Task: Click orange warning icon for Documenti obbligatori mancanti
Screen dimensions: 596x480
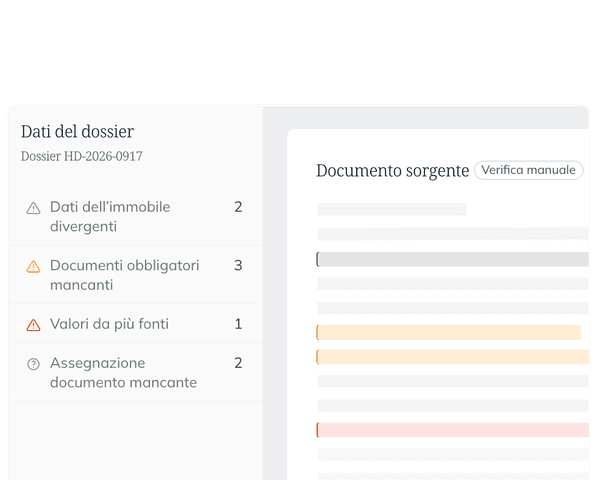Action: click(x=33, y=266)
